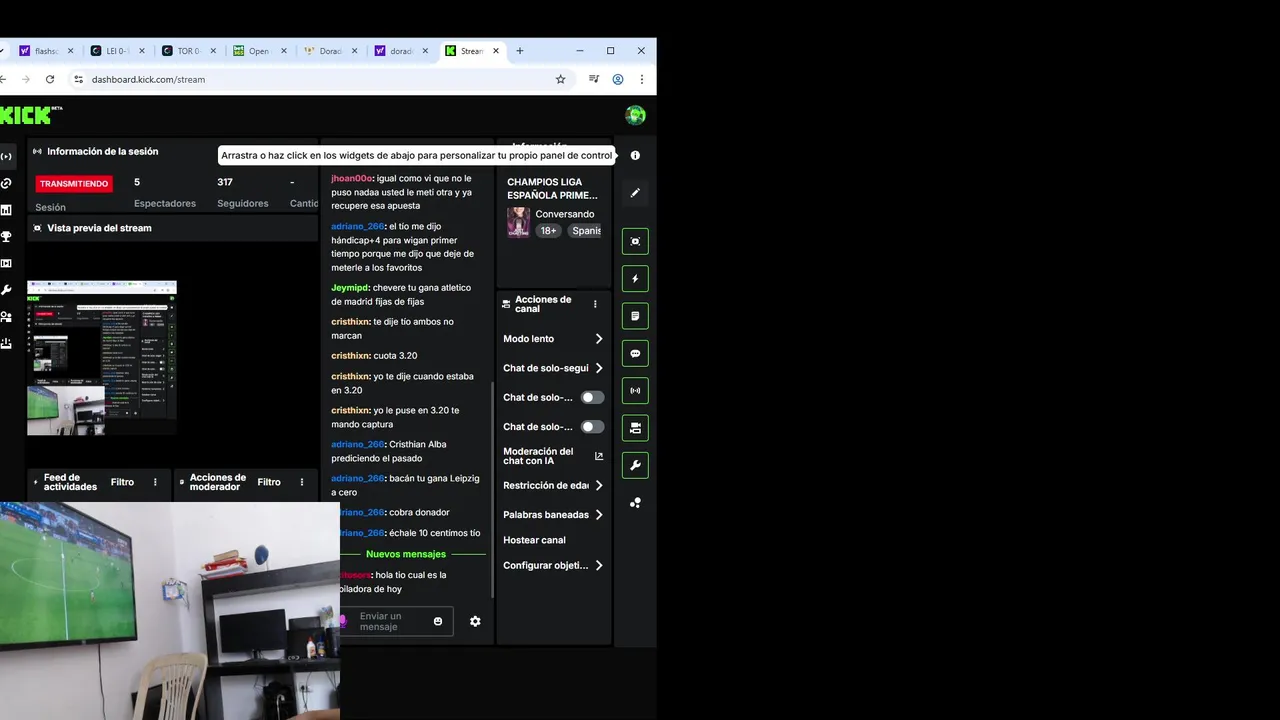1280x720 pixels.
Task: Toggle the chat bubble widget icon
Action: tap(635, 353)
